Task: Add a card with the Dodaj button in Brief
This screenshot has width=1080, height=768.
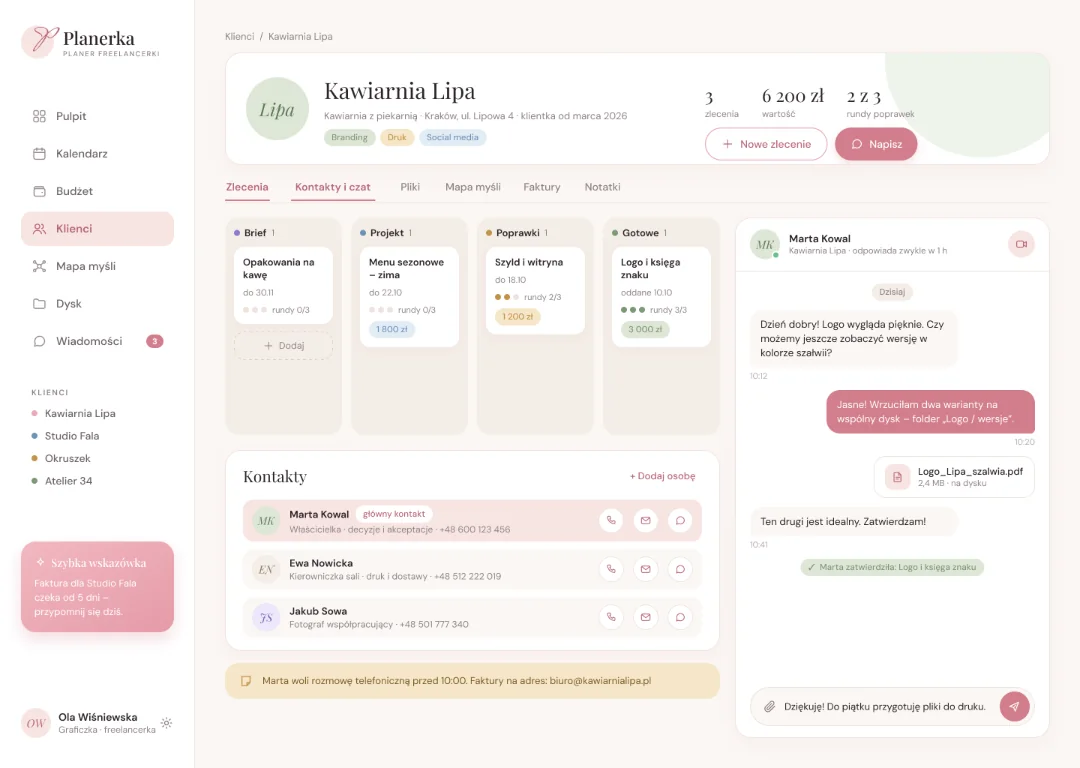Action: point(283,346)
